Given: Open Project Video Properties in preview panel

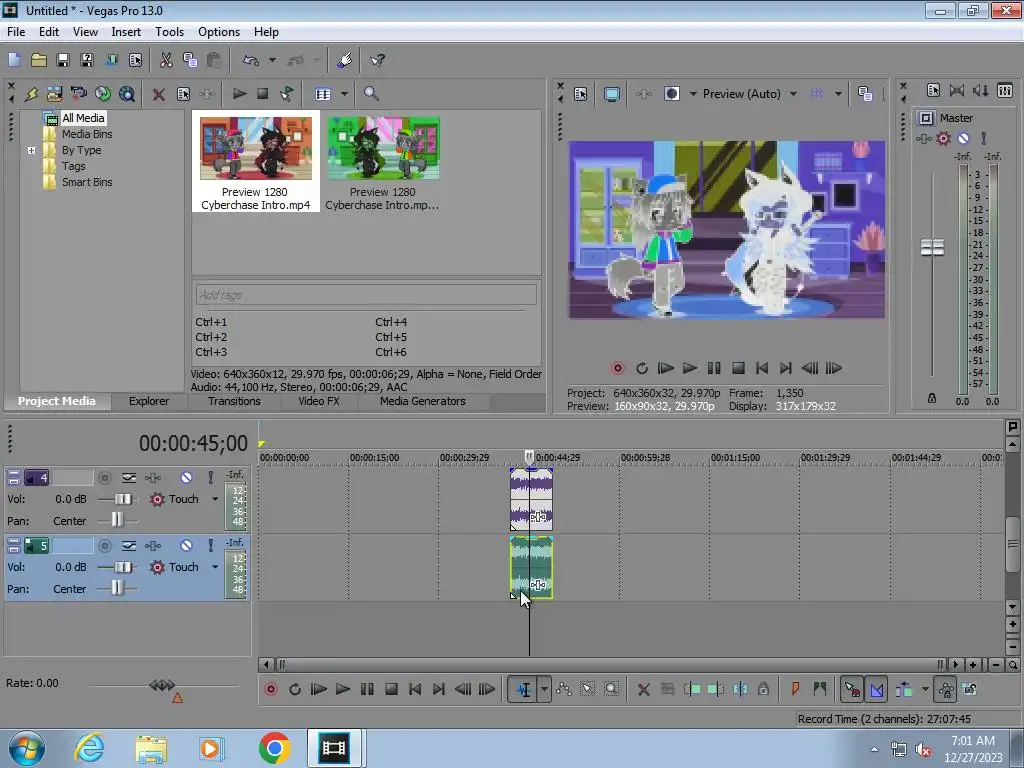Looking at the screenshot, I should (x=581, y=94).
